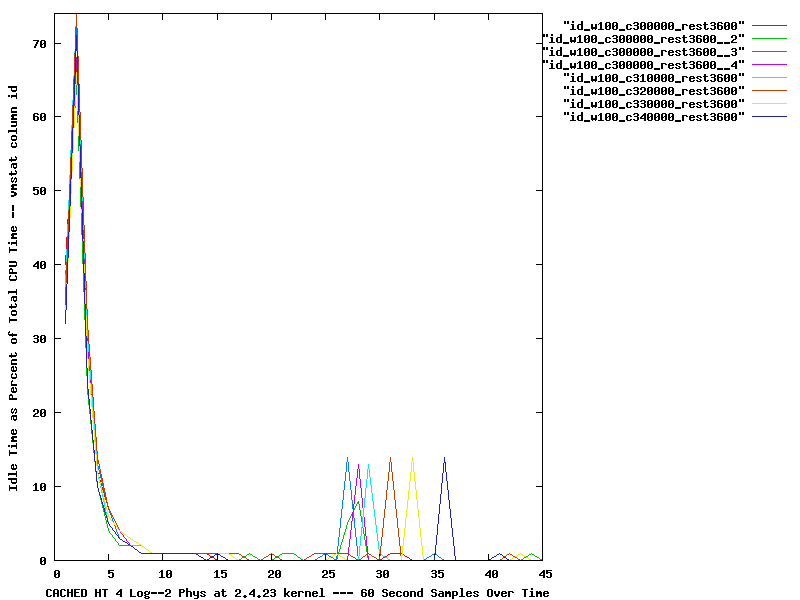Screen dimensions: 800x600
Task: Click y-axis tick label 40
Action: click(x=39, y=265)
